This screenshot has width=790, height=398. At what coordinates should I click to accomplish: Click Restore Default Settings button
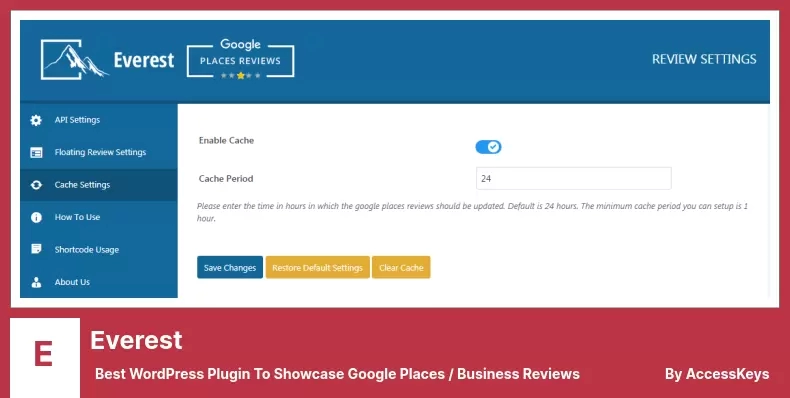(x=317, y=268)
